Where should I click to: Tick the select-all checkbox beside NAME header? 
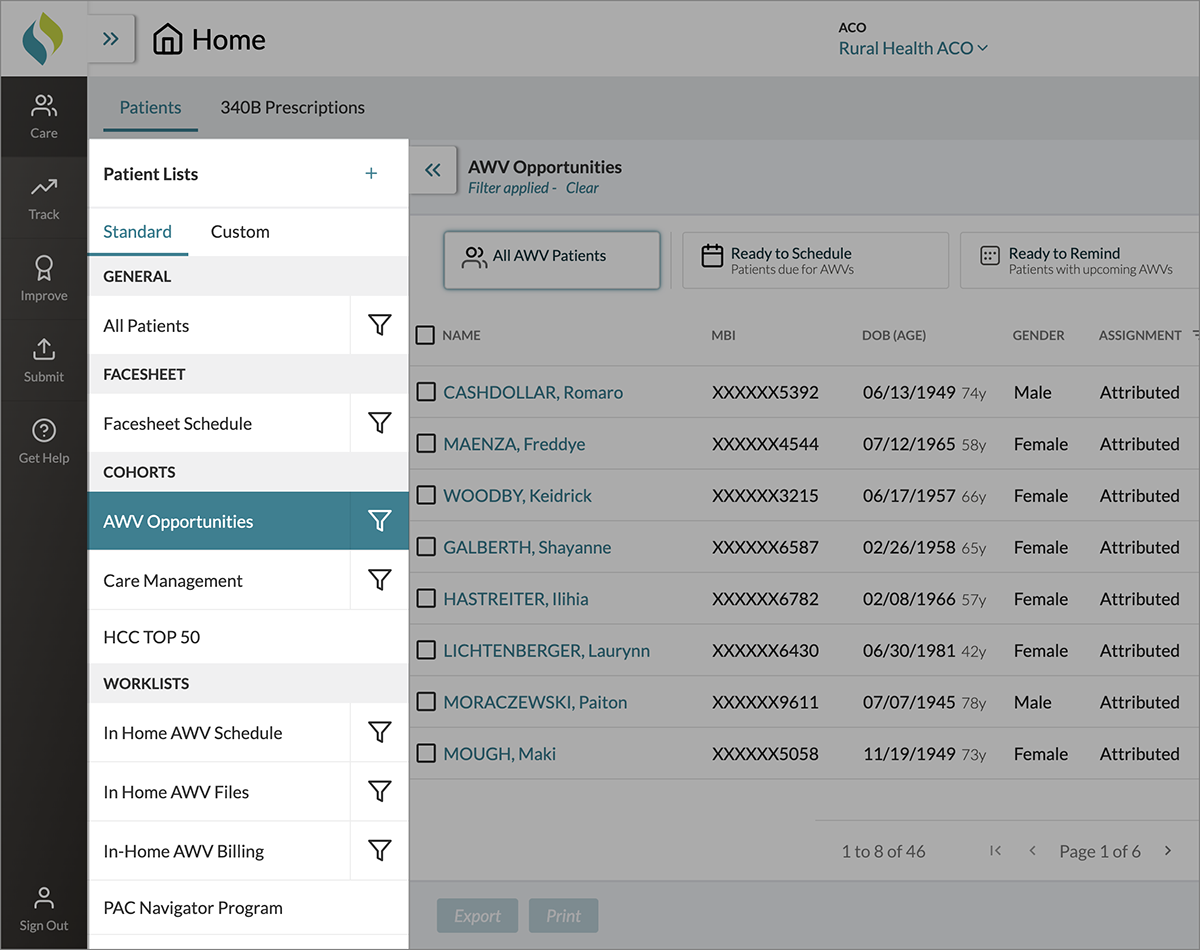tap(425, 335)
